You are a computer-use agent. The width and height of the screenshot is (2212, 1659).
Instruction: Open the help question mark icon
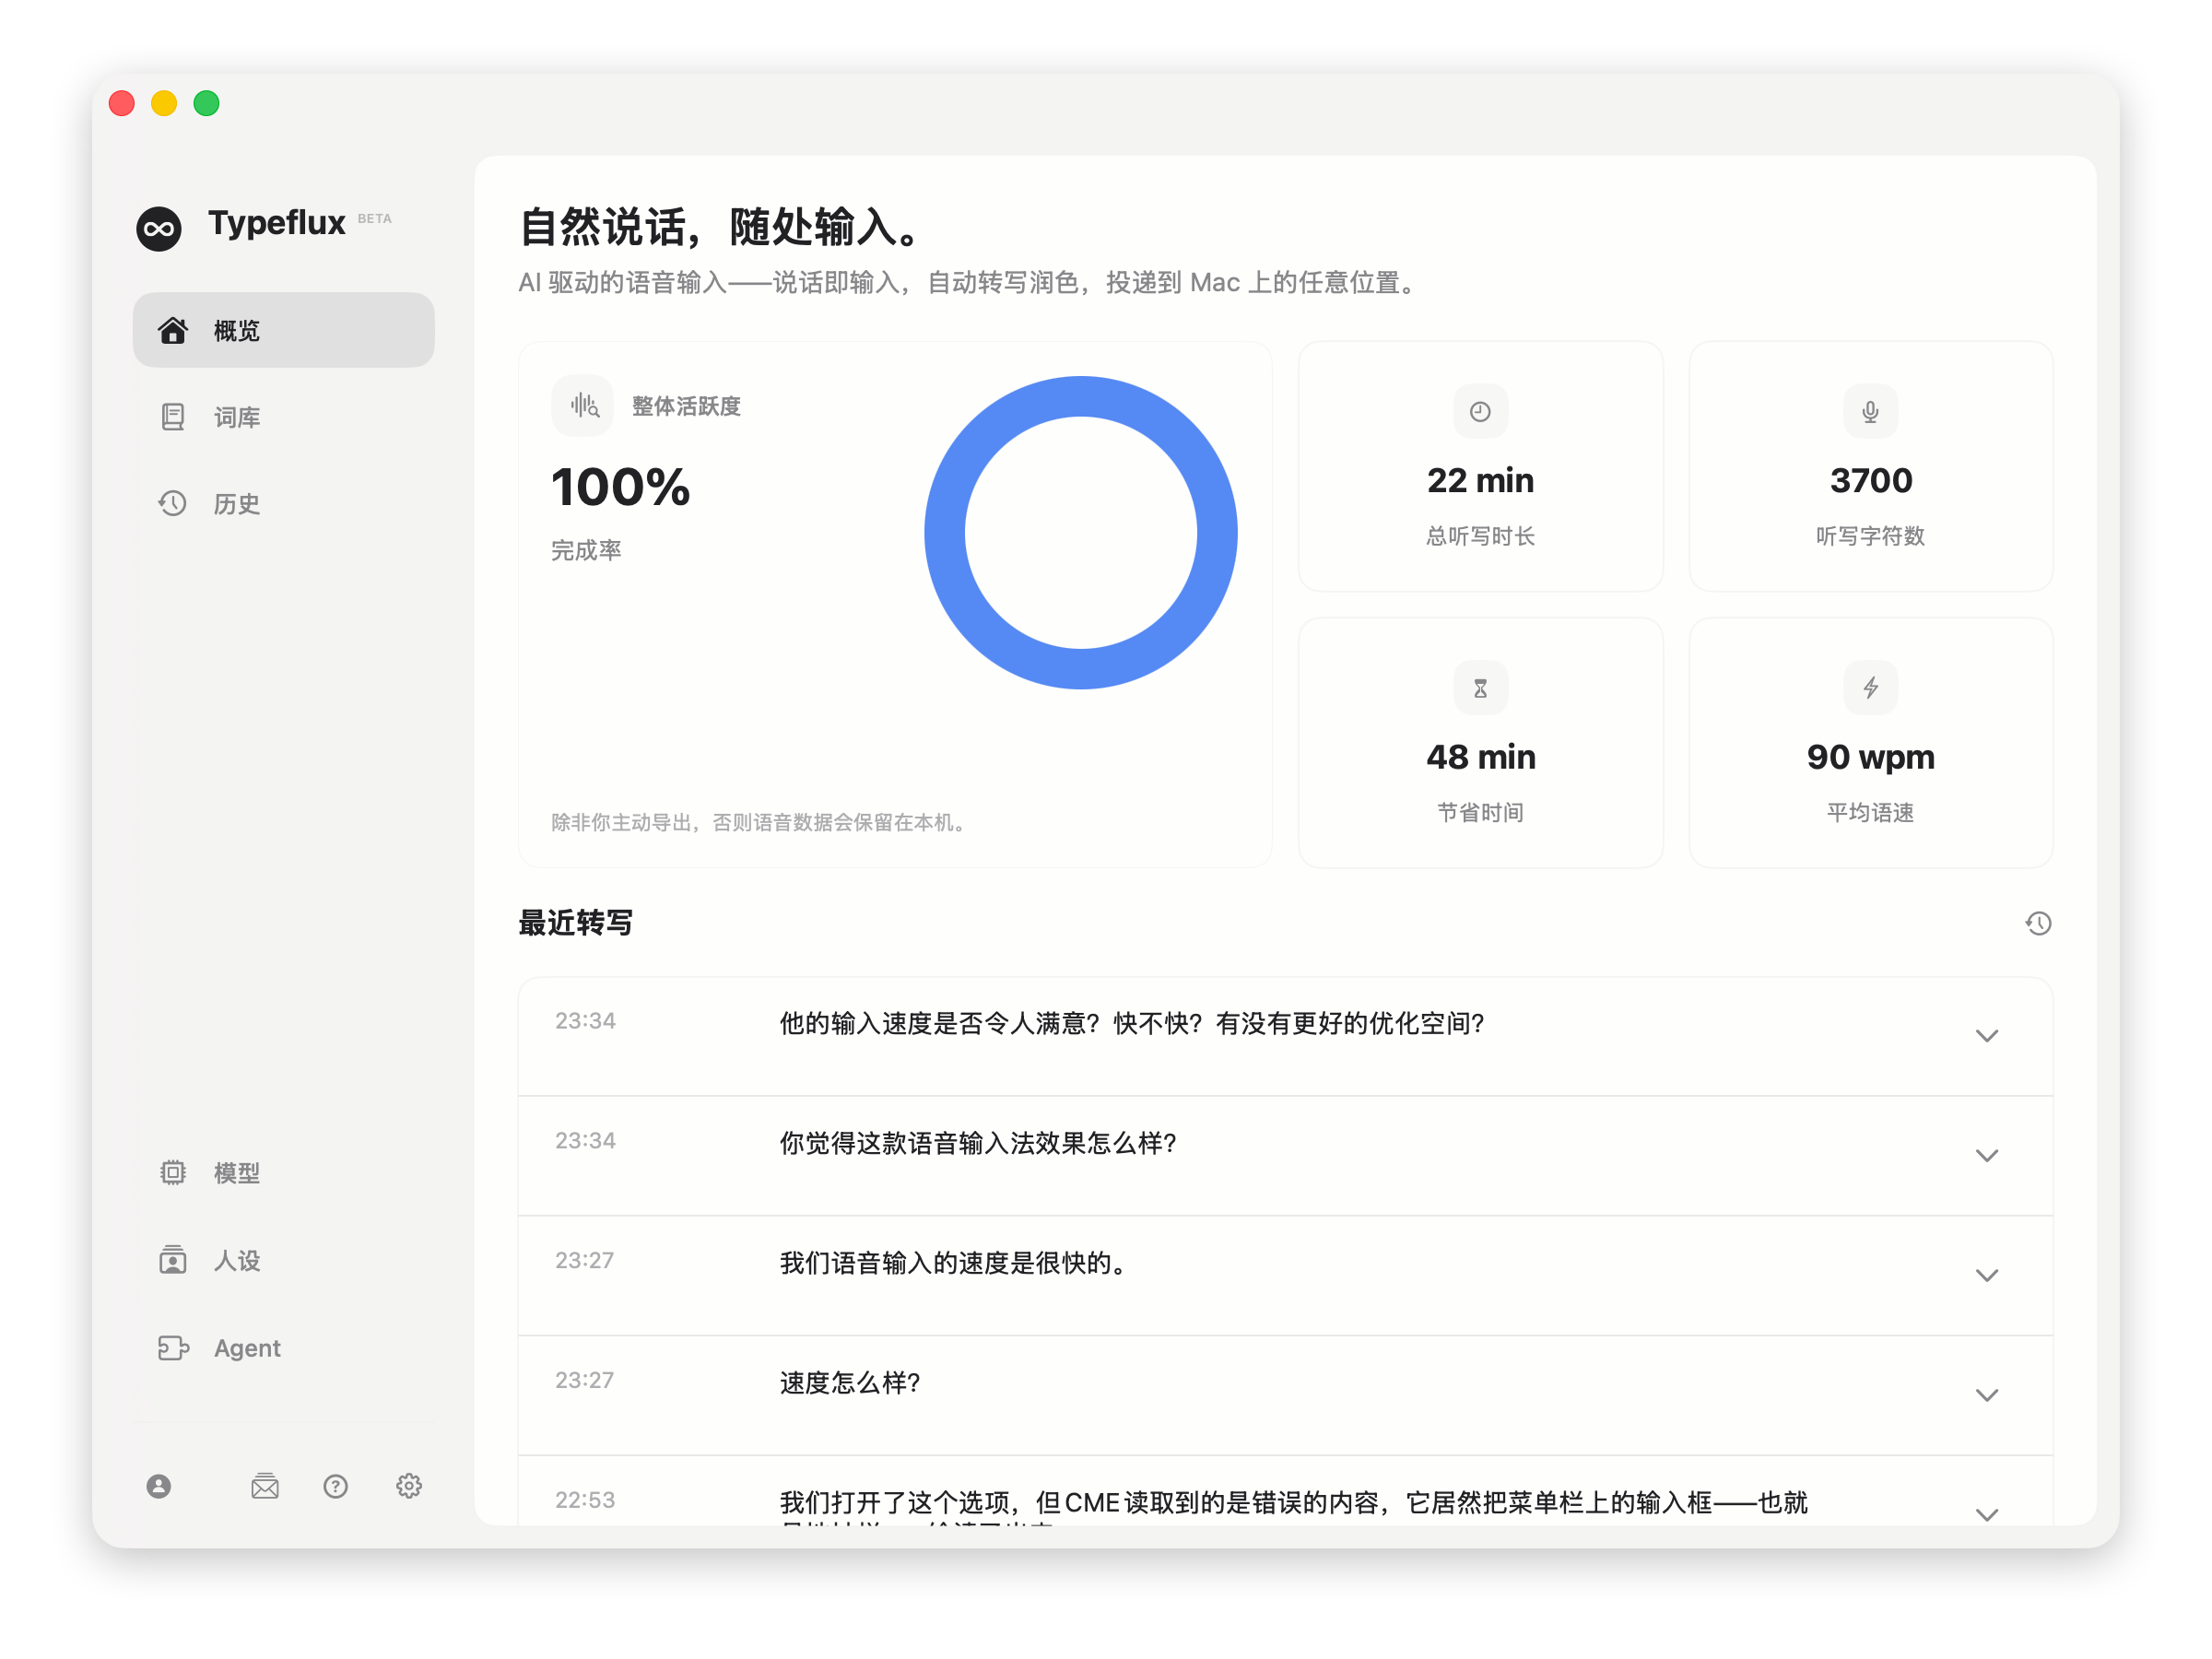[x=336, y=1486]
